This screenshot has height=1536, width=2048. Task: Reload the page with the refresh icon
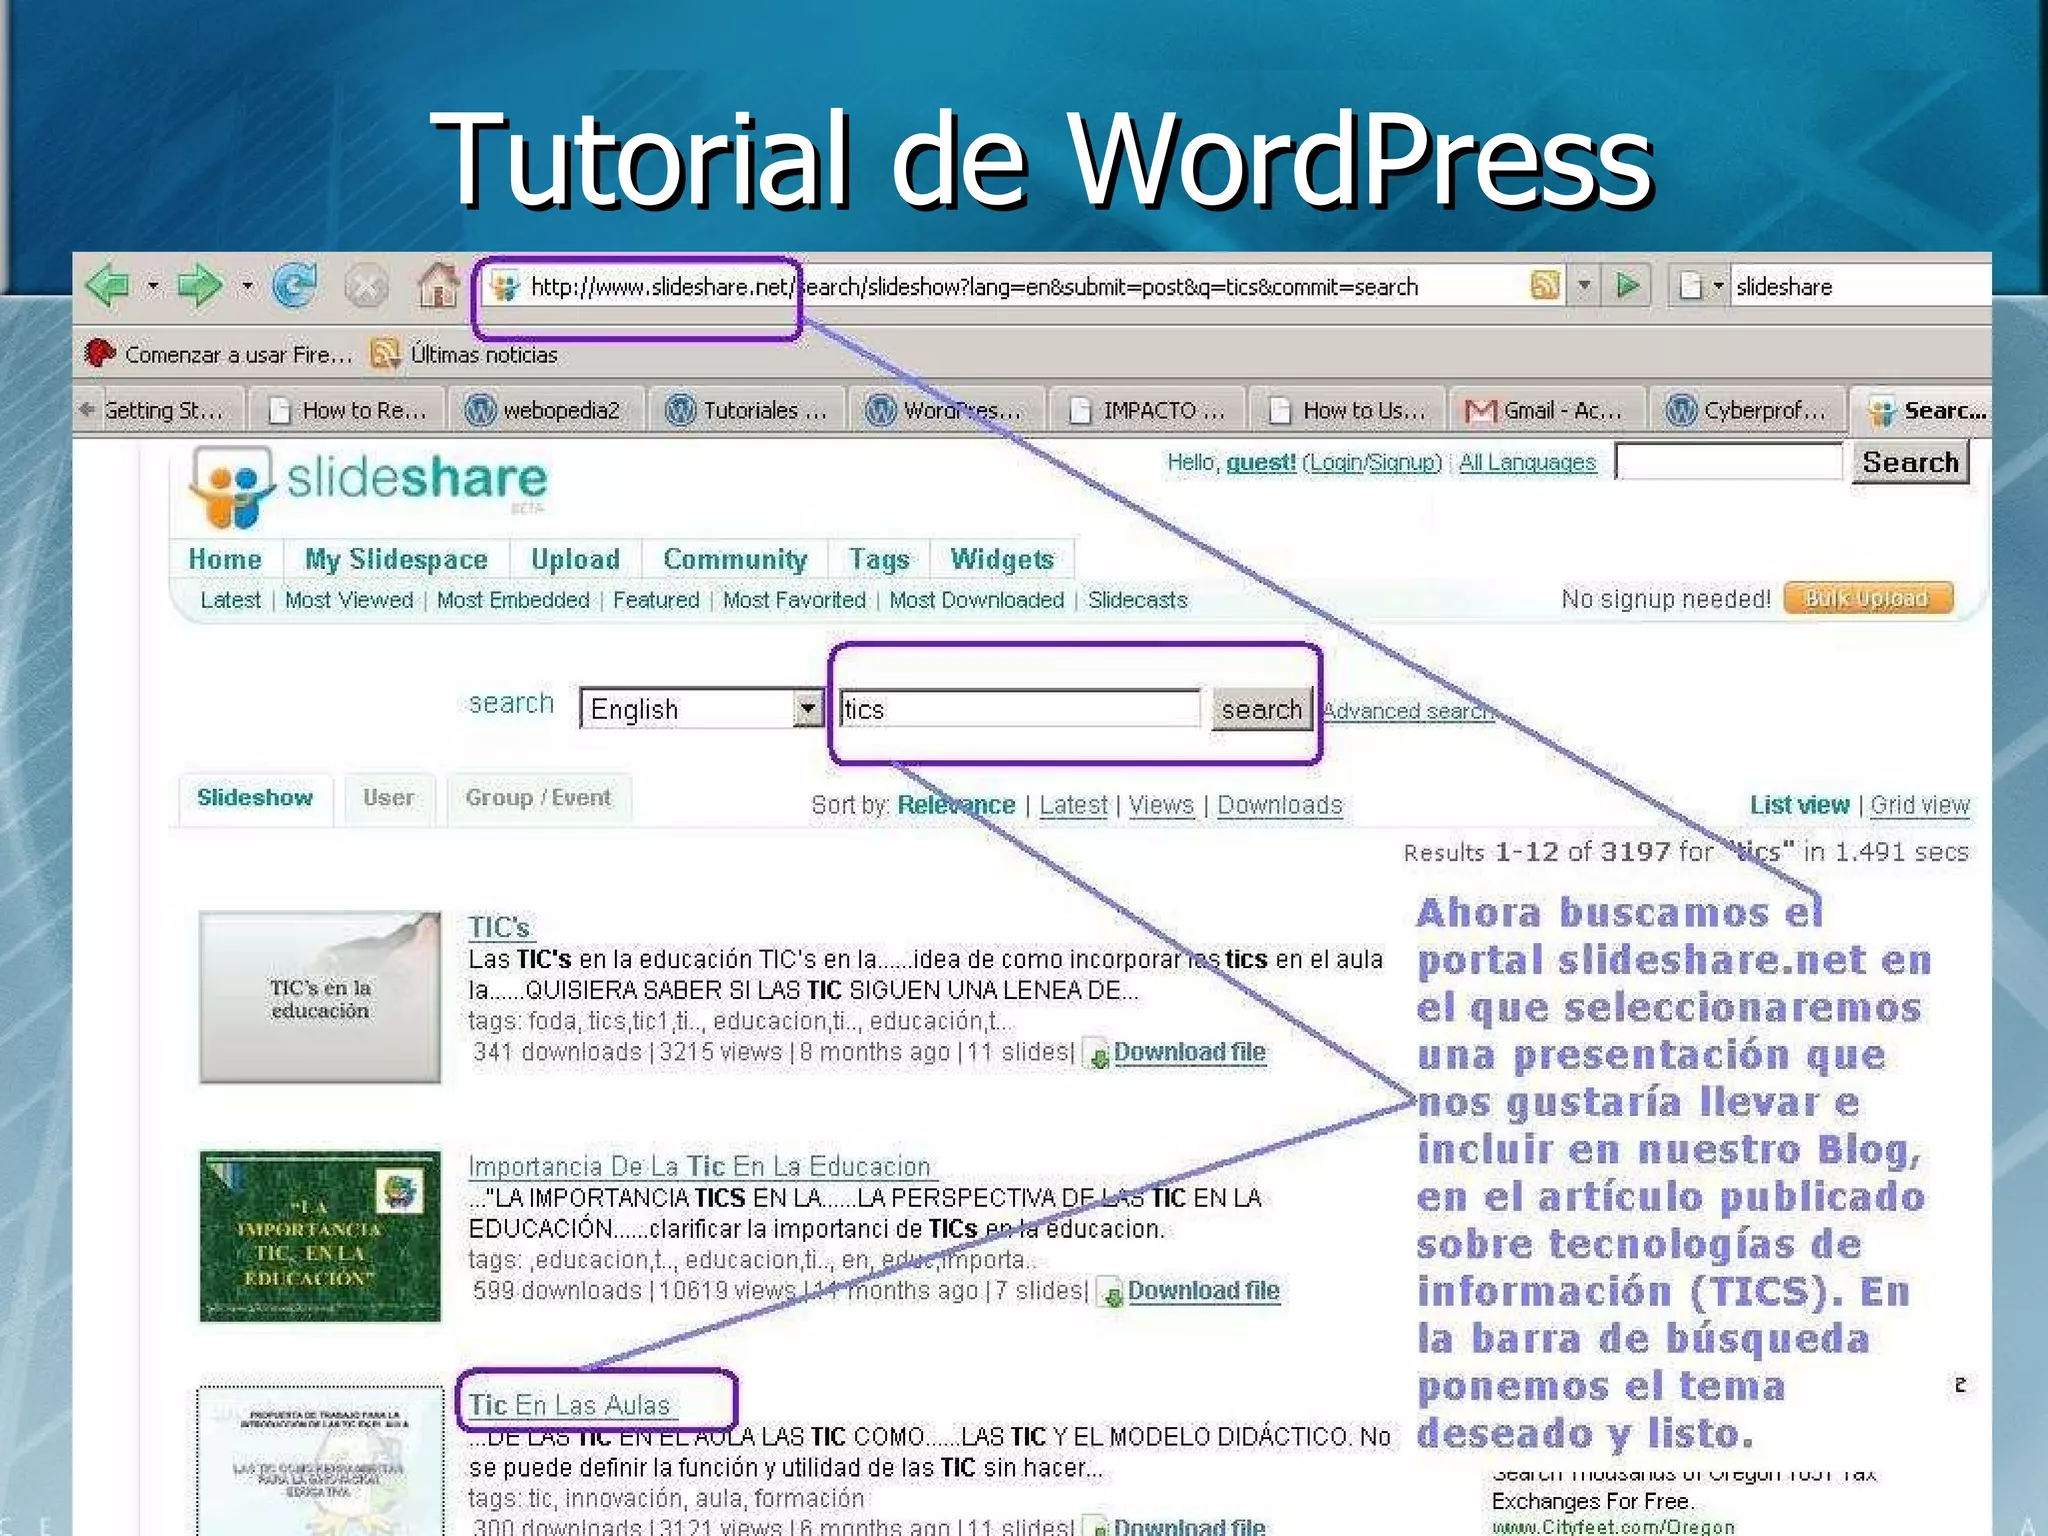(295, 286)
